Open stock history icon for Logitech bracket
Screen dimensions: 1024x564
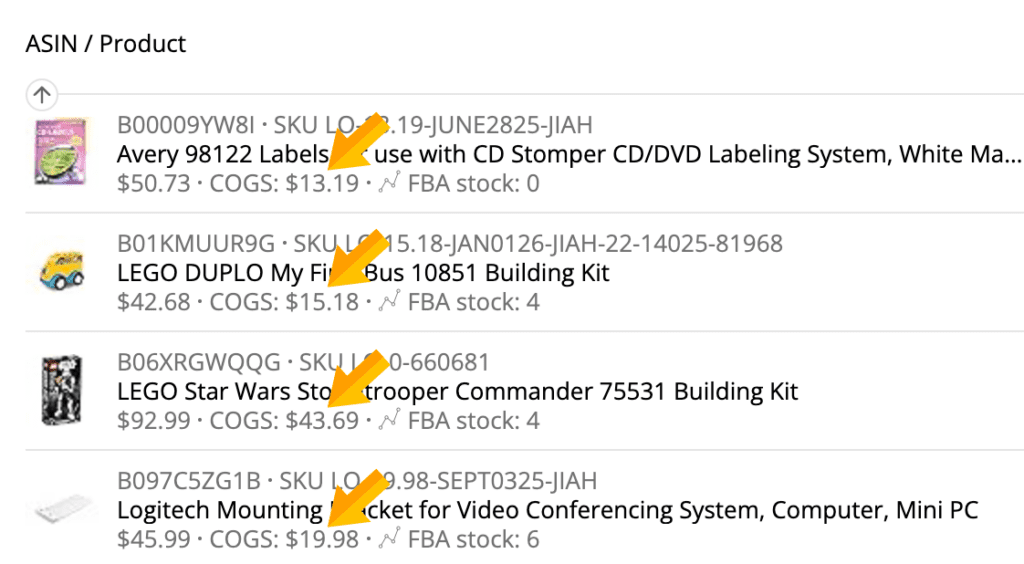click(x=390, y=540)
